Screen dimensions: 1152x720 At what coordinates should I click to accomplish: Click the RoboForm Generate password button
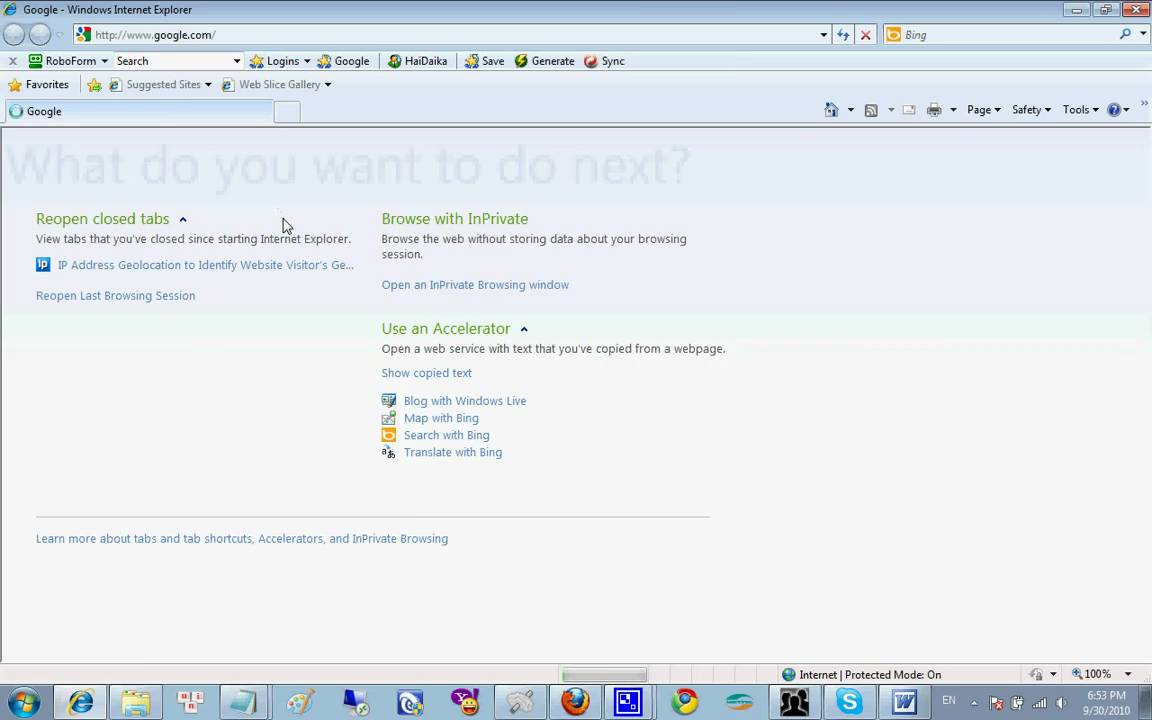tap(544, 61)
